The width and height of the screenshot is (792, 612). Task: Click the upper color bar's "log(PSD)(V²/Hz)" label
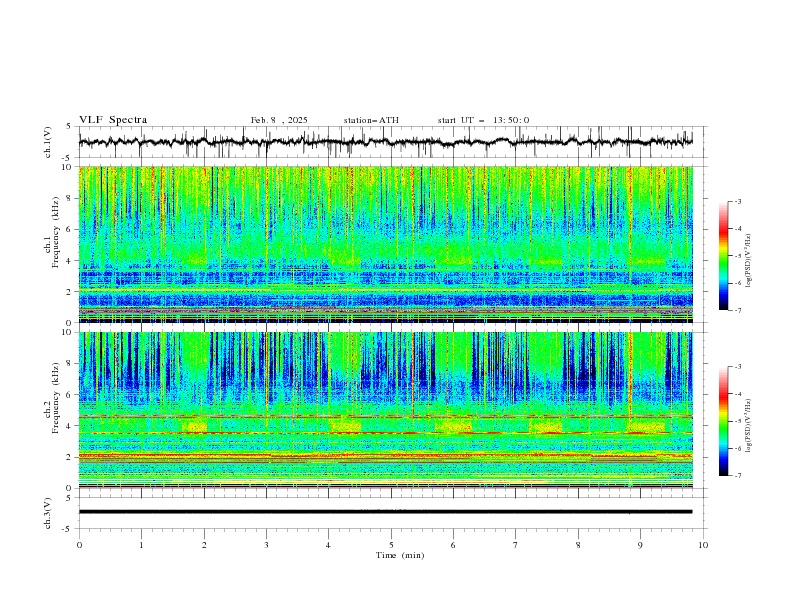749,260
